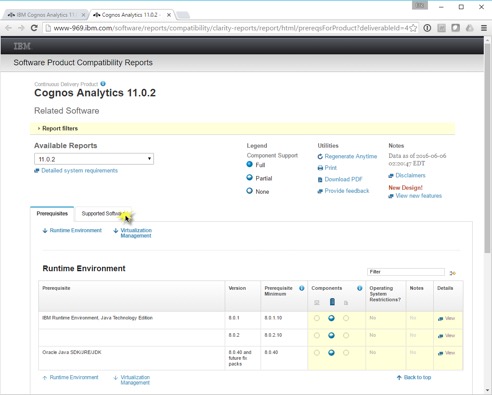Click the info icon beside Components header
Viewport: 492px width, 395px height.
tap(360, 288)
